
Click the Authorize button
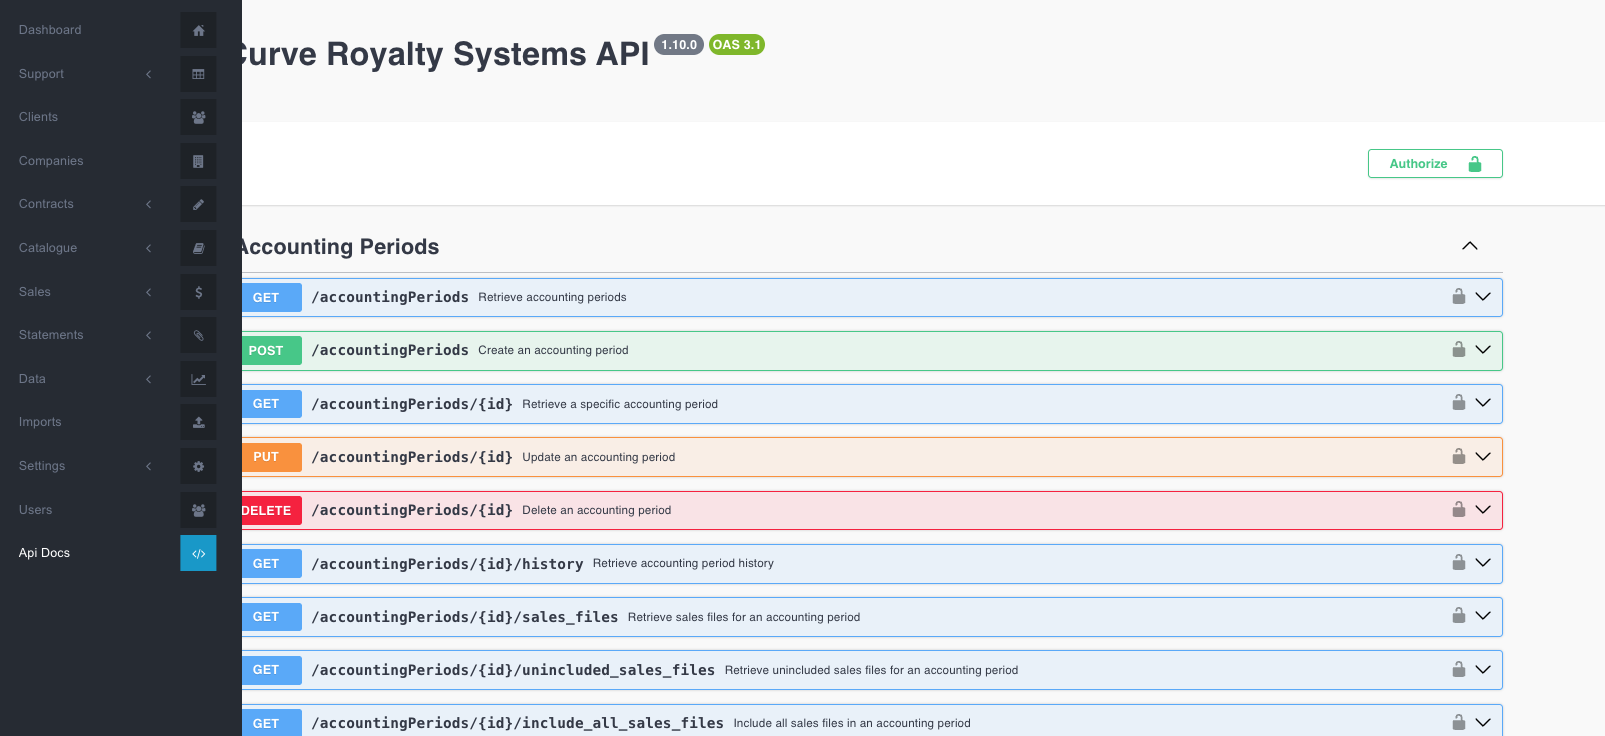pos(1434,164)
